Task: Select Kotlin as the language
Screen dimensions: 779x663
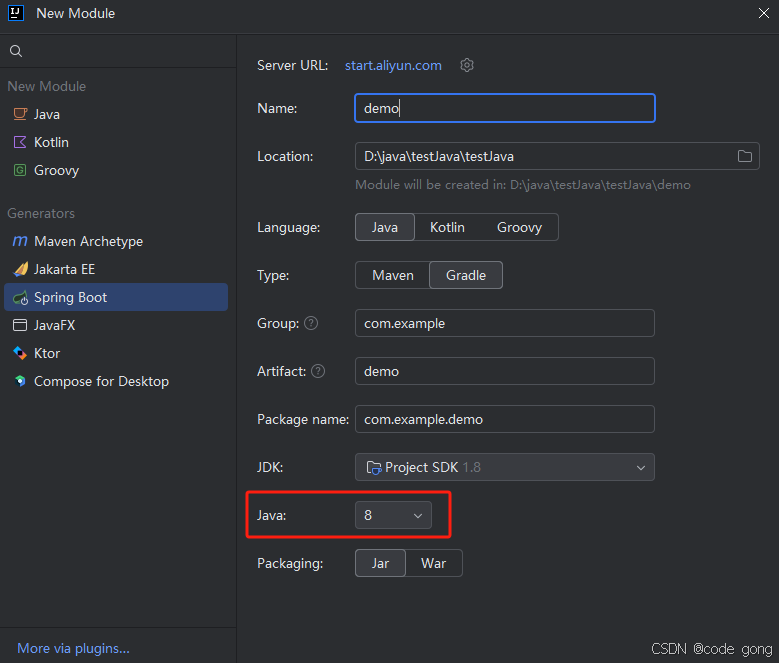Action: [x=447, y=227]
